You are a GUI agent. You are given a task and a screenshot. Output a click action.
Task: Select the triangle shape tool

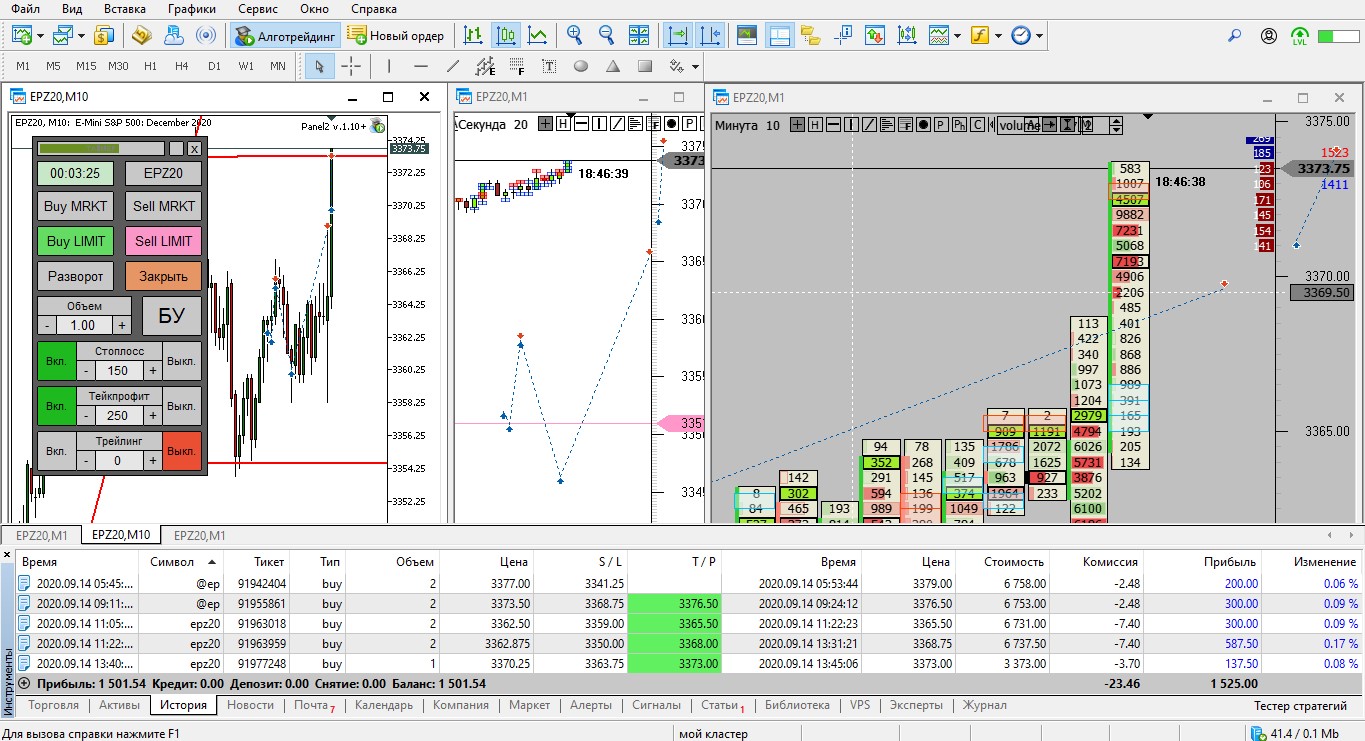coord(613,67)
